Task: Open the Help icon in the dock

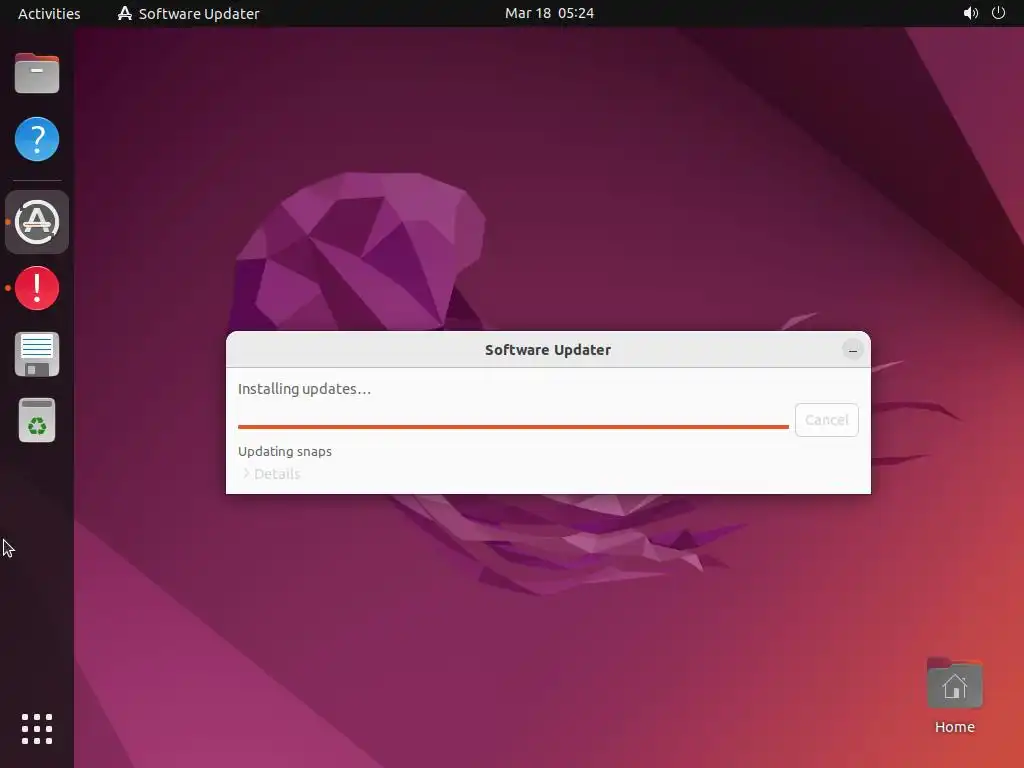Action: coord(37,139)
